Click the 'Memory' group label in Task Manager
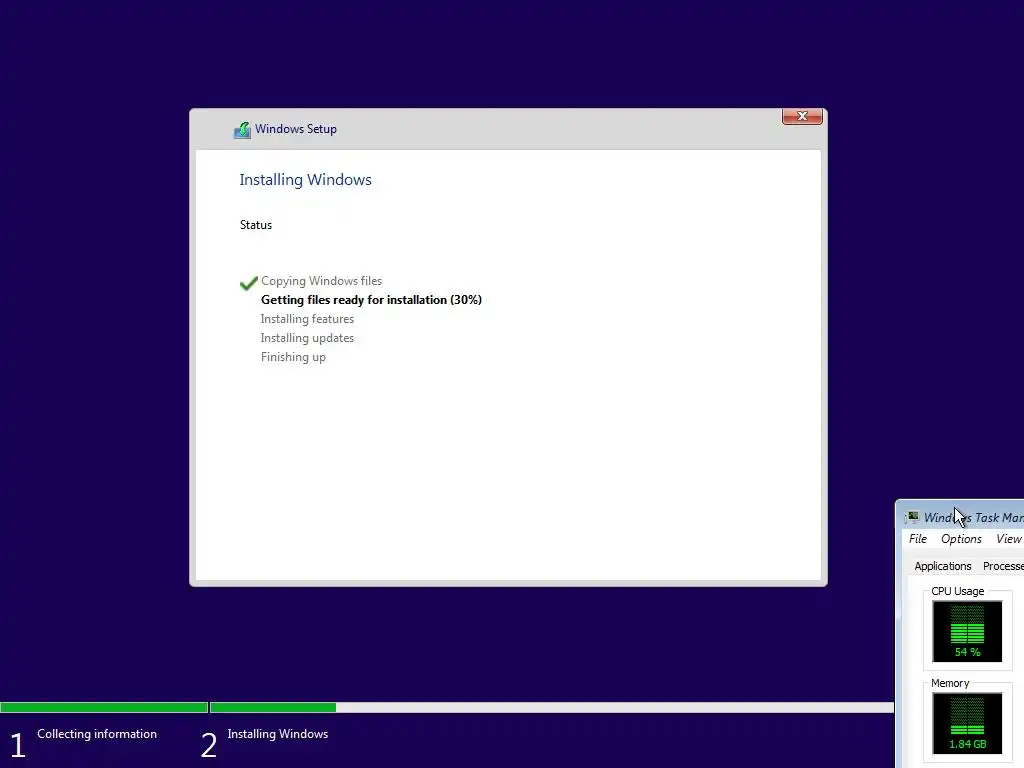This screenshot has width=1024, height=768. [x=950, y=683]
